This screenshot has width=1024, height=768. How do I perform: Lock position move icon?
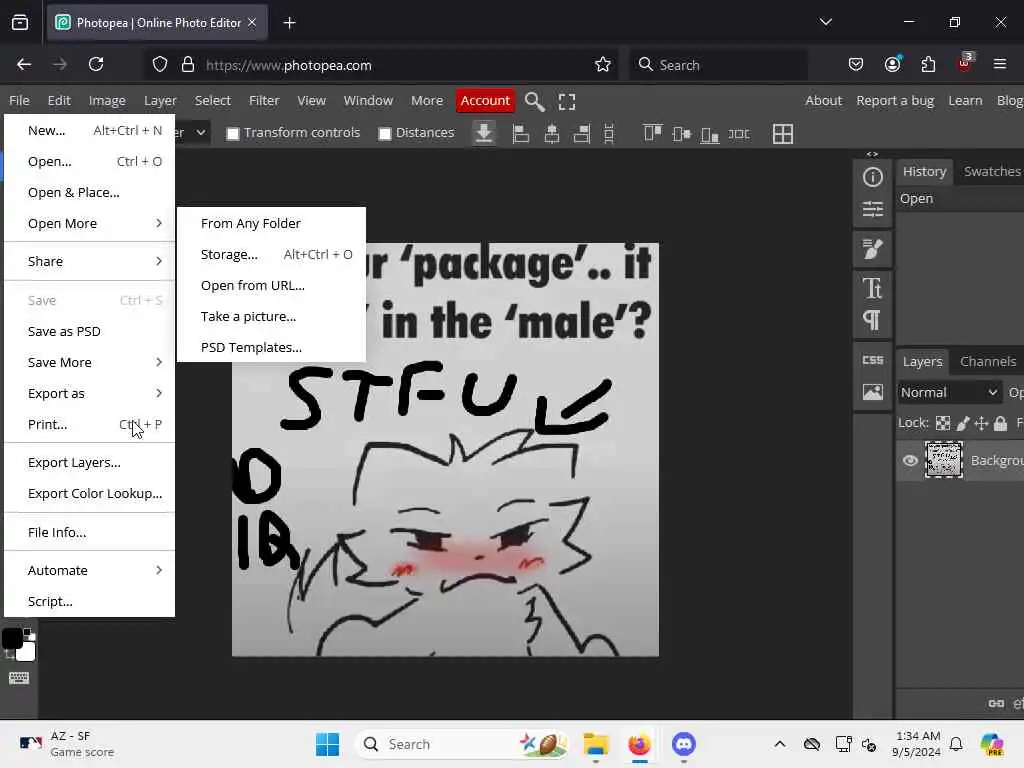point(981,423)
